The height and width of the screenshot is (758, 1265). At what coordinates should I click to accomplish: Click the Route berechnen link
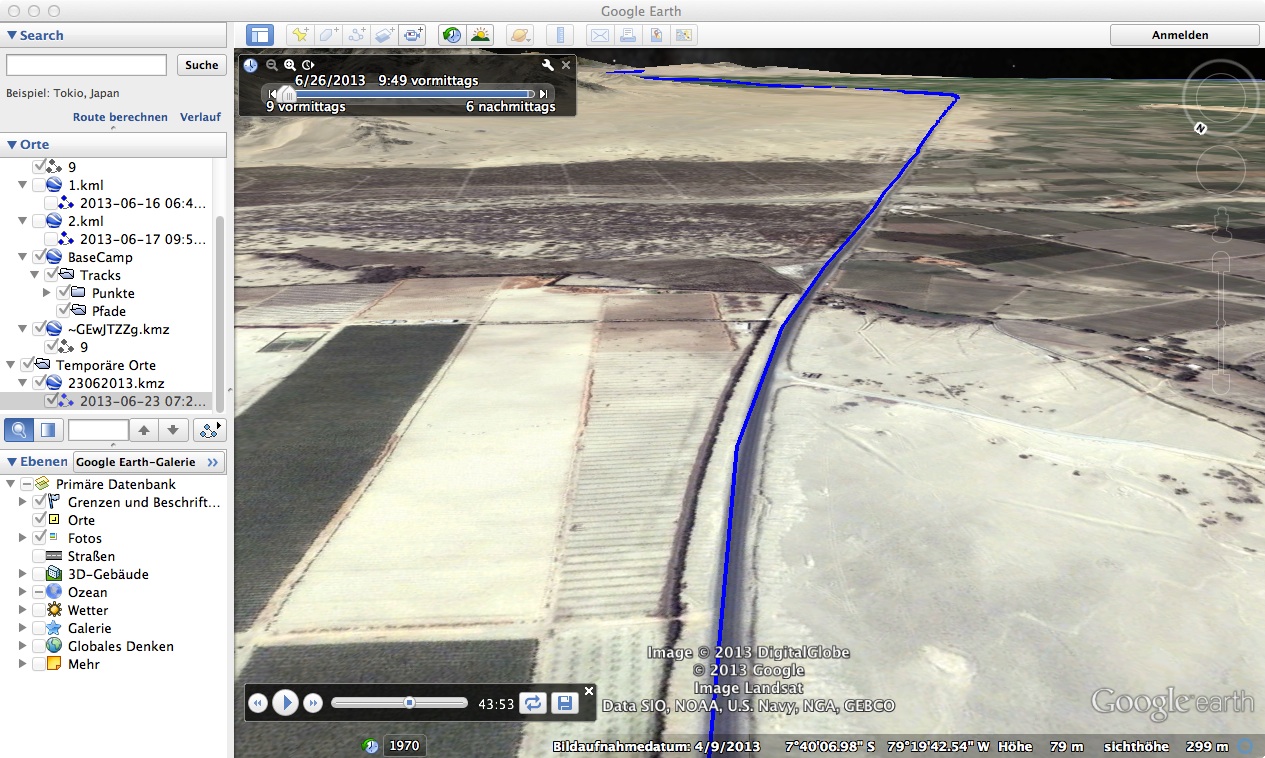point(120,117)
